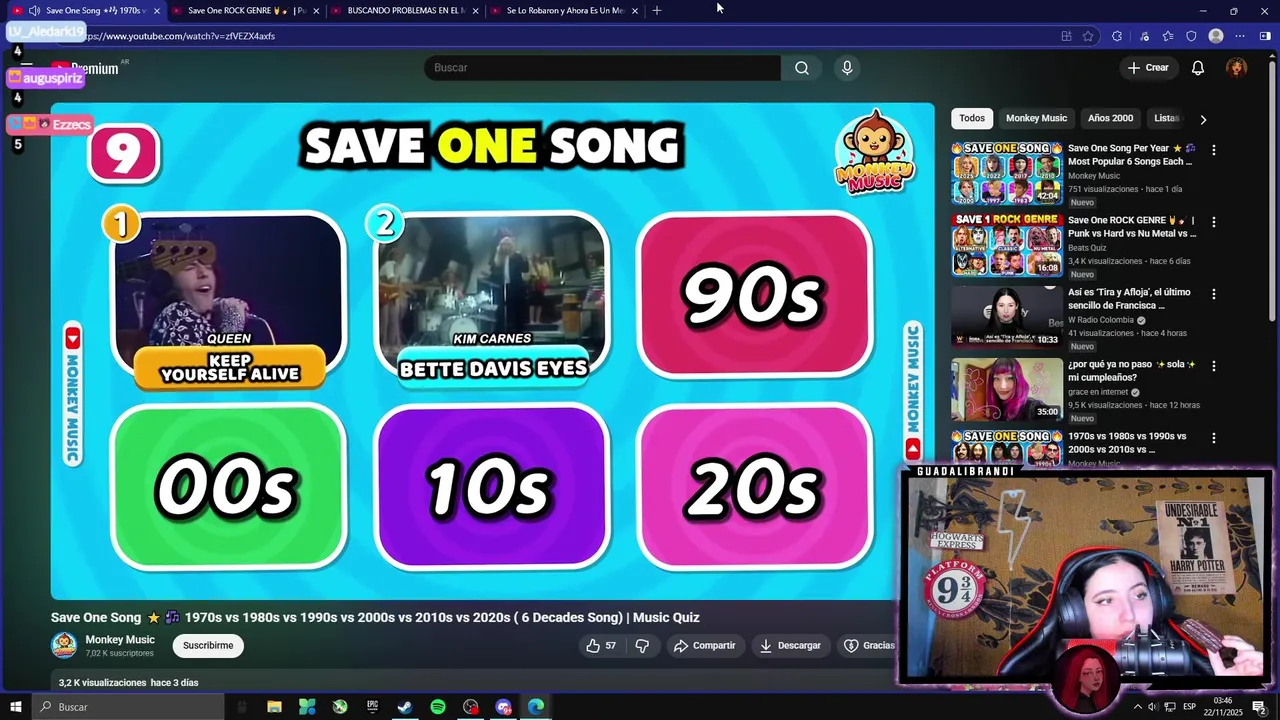1280x720 pixels.
Task: Click the Compartir share button
Action: [x=704, y=646]
